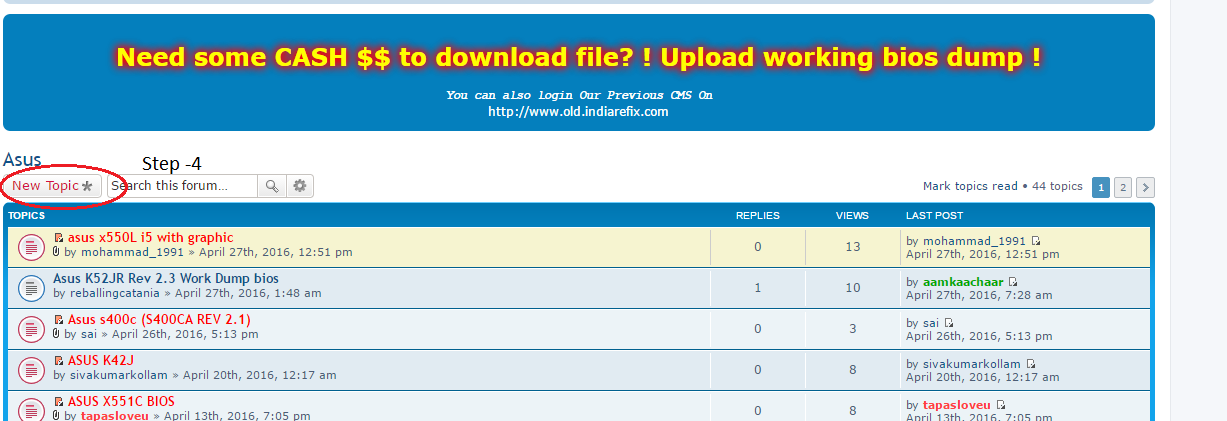Open last poster sivakumarkollam in last post column

[x=972, y=364]
